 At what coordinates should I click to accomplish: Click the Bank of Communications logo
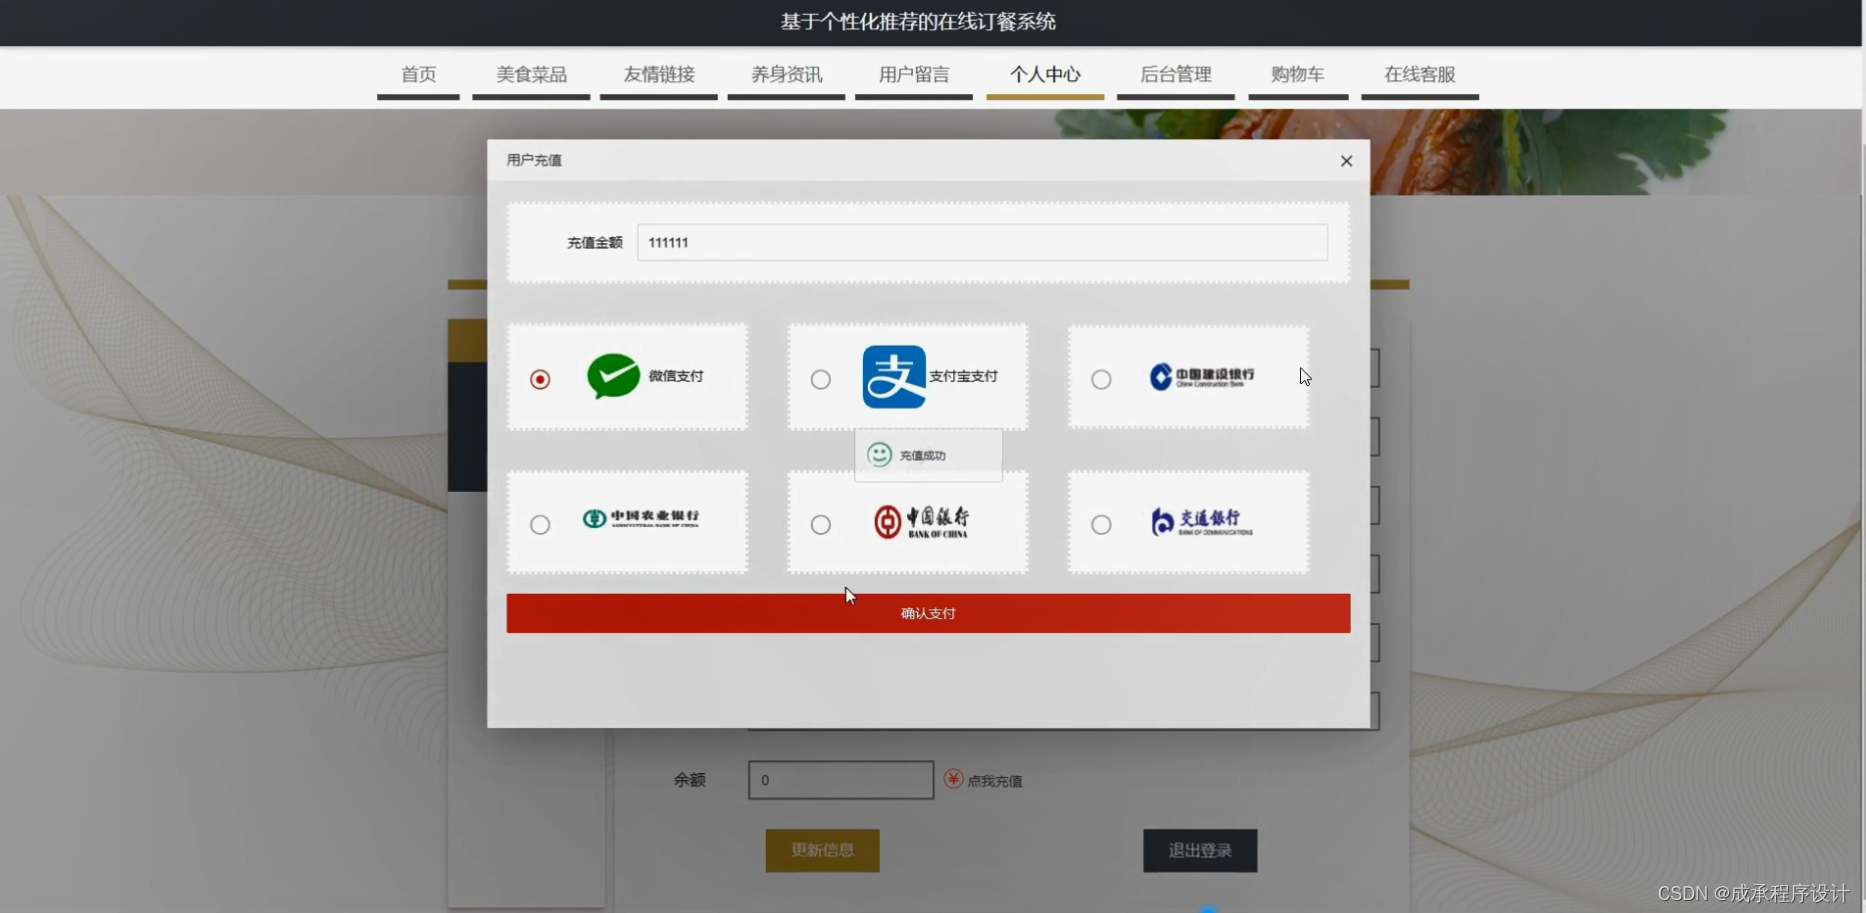tap(1201, 522)
